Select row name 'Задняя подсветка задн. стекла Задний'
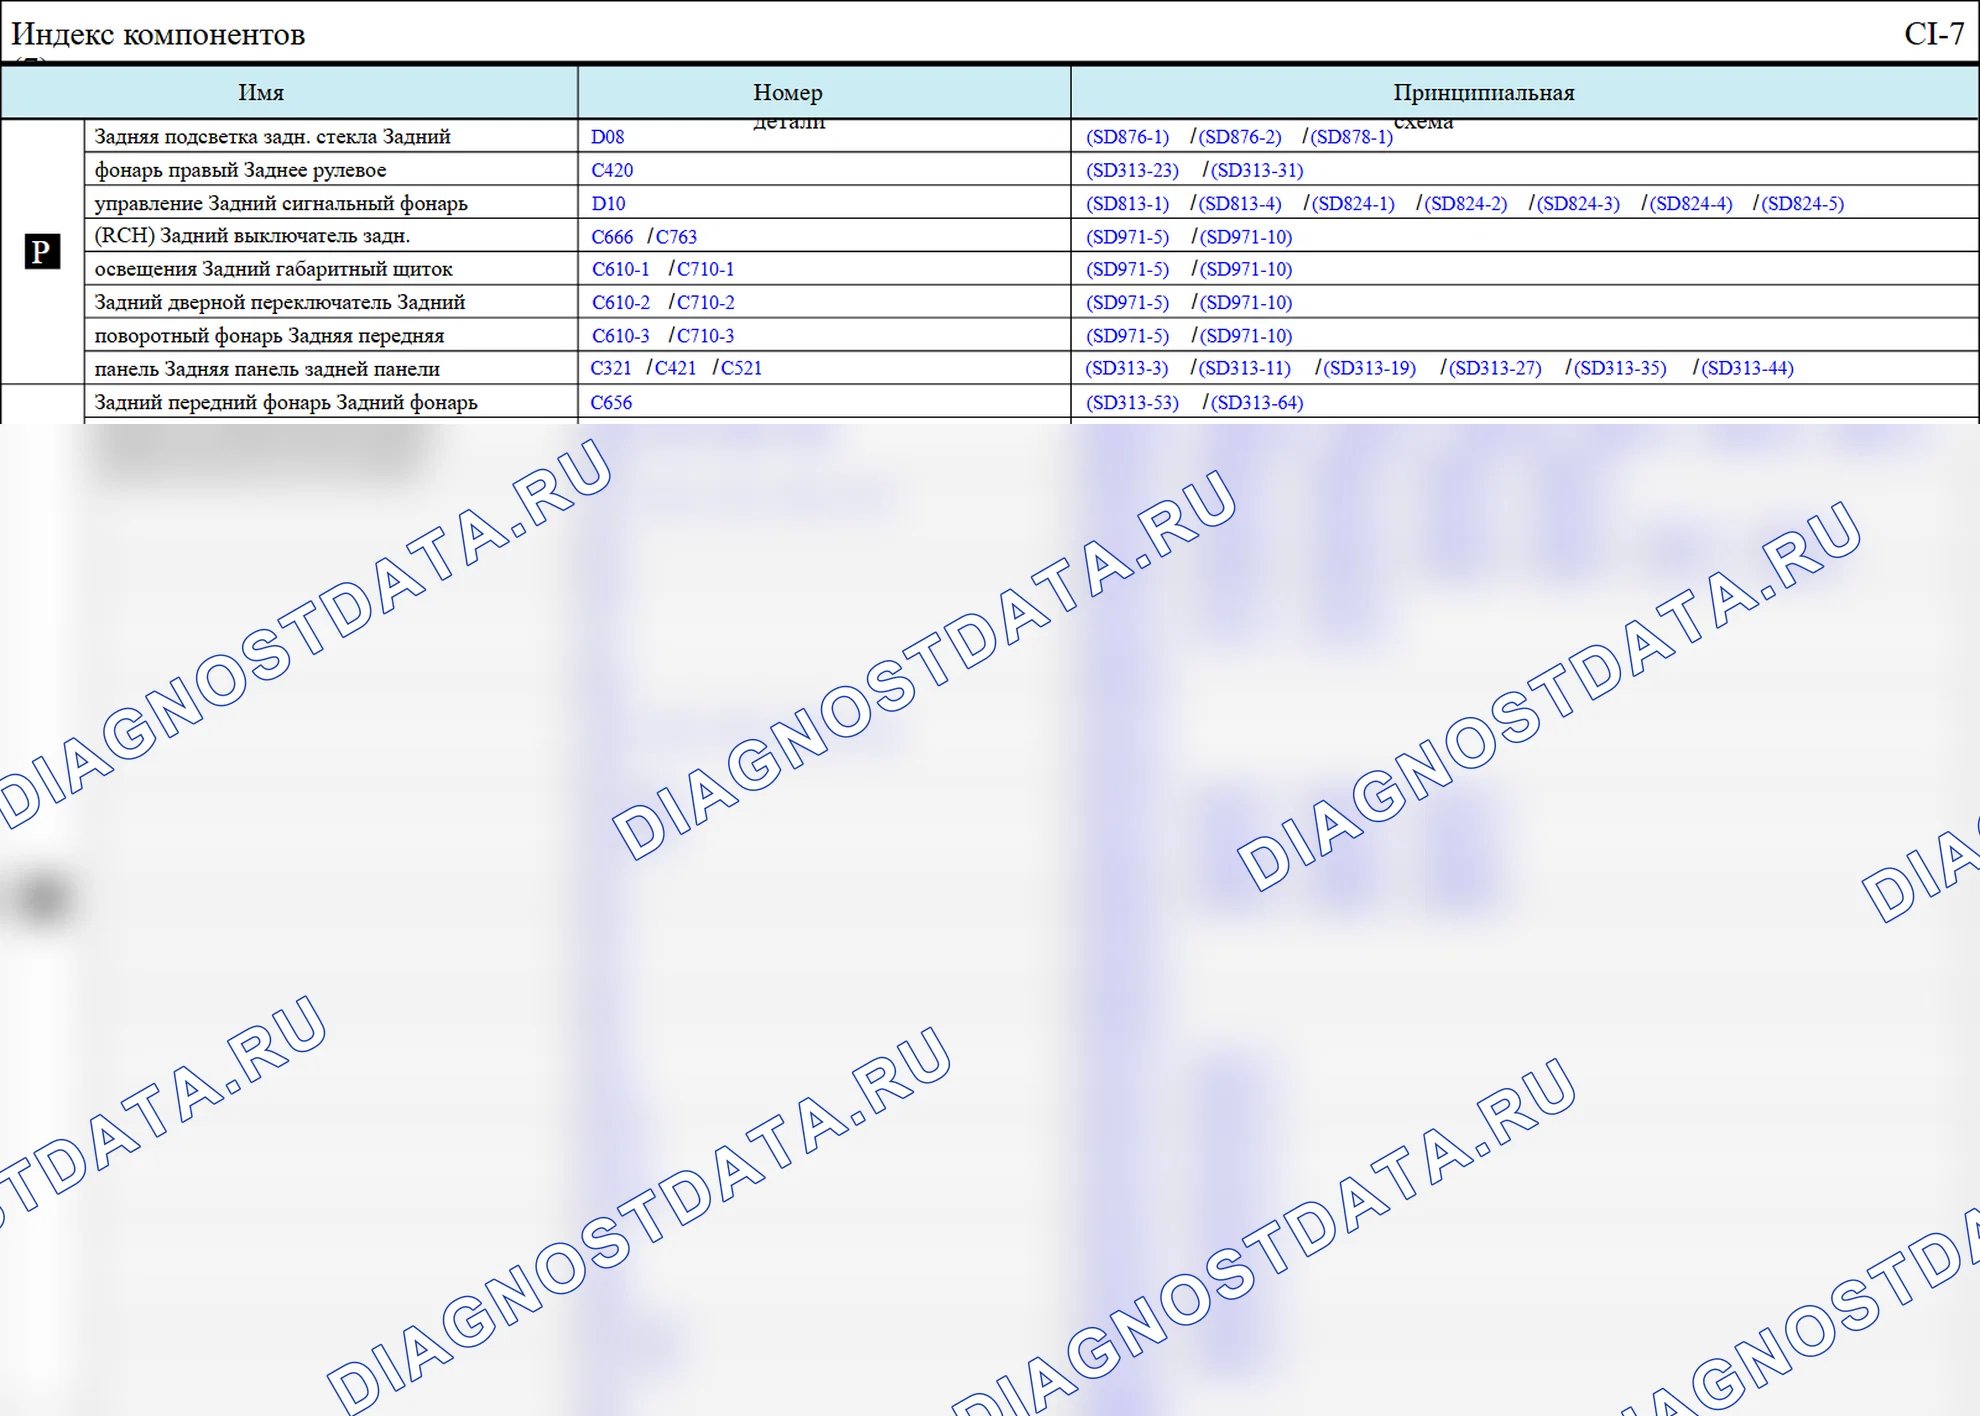This screenshot has height=1416, width=1980. tap(272, 137)
